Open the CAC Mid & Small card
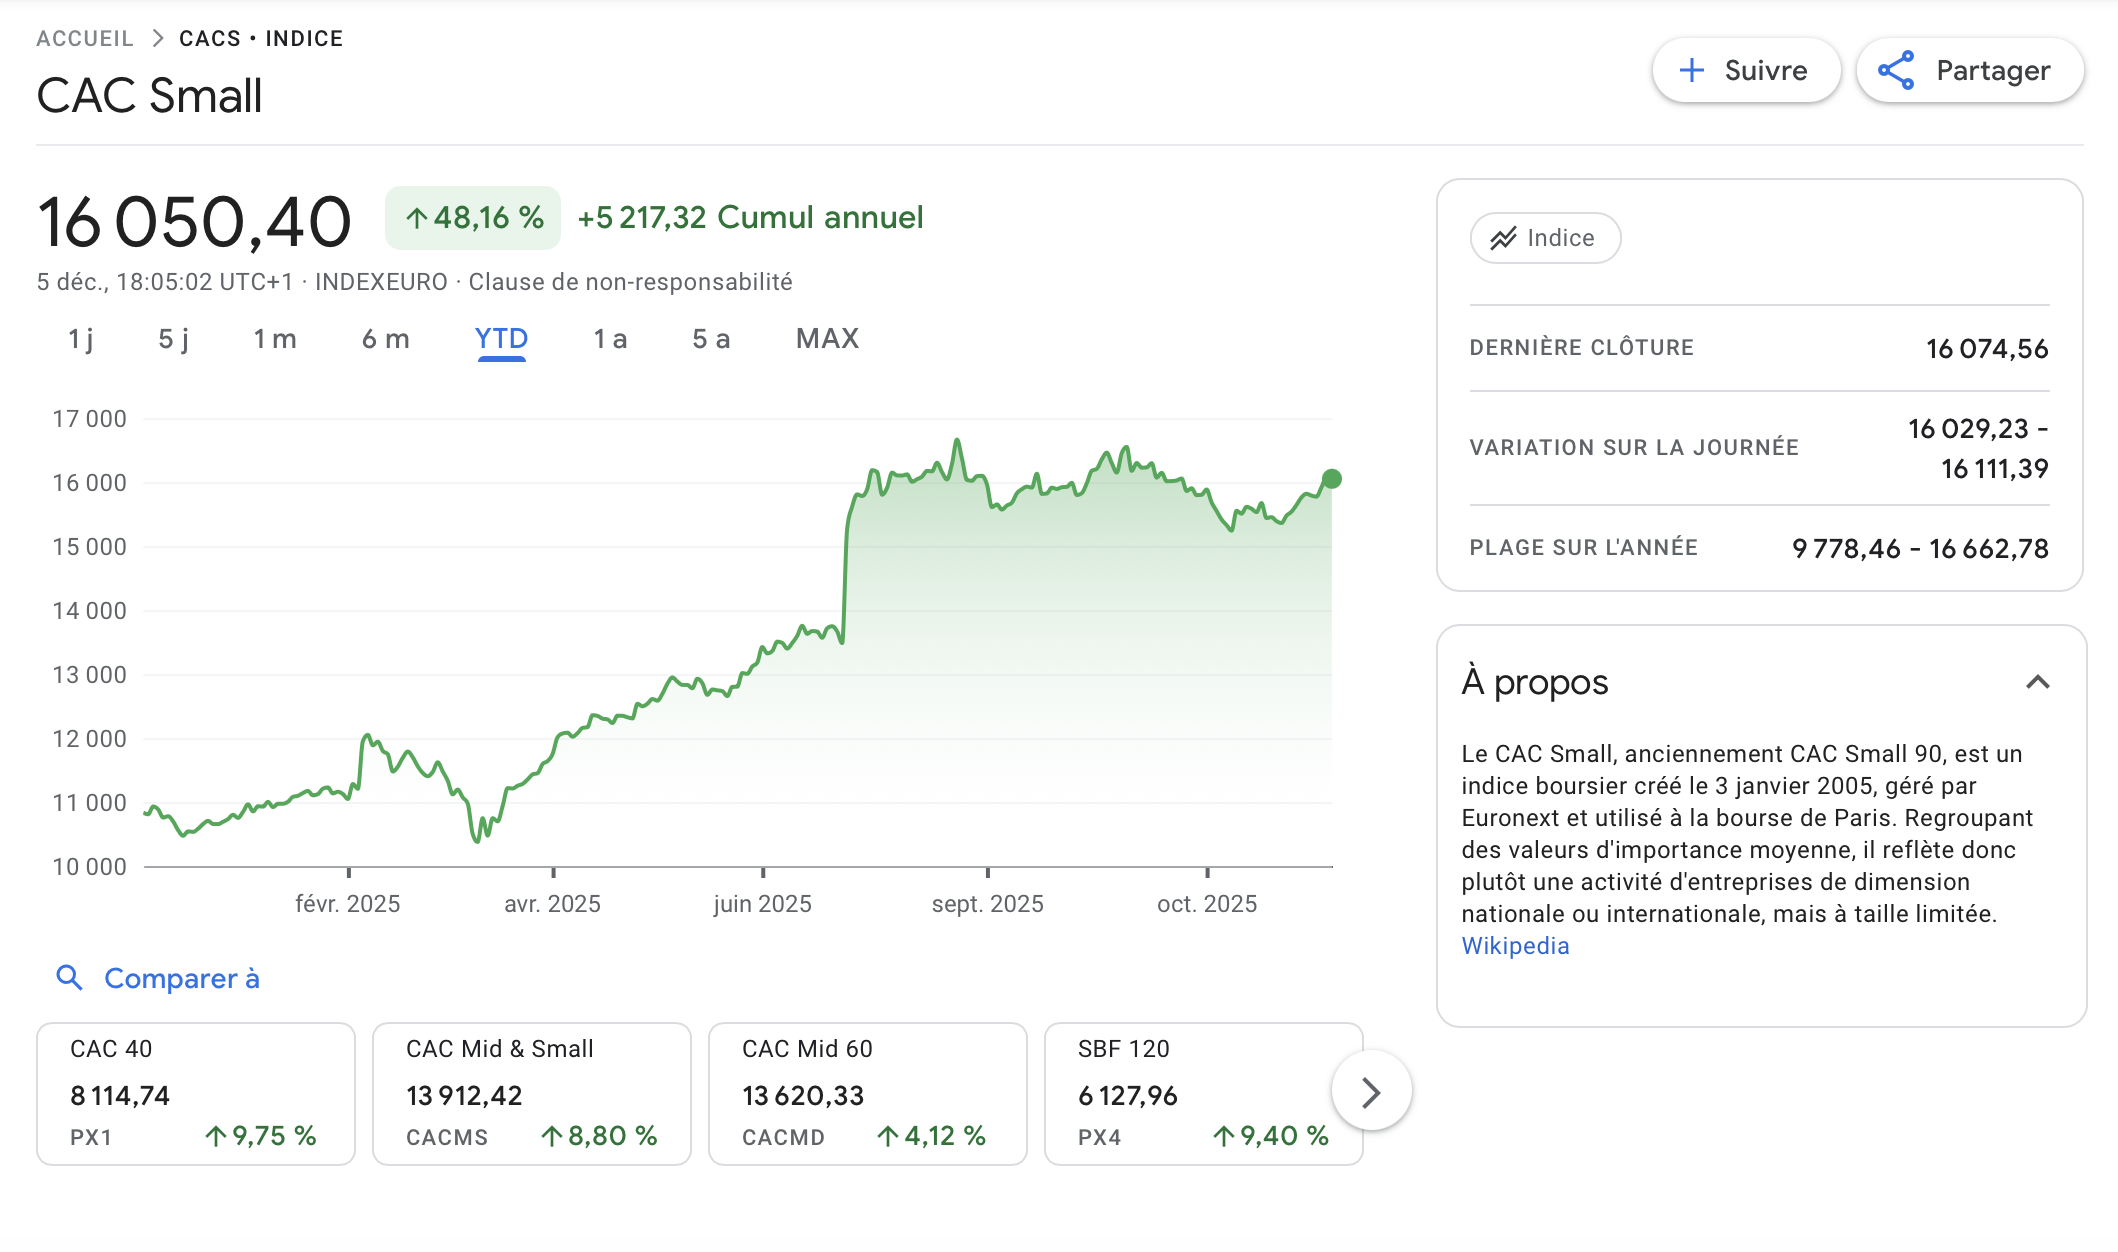The height and width of the screenshot is (1252, 2118). (531, 1093)
